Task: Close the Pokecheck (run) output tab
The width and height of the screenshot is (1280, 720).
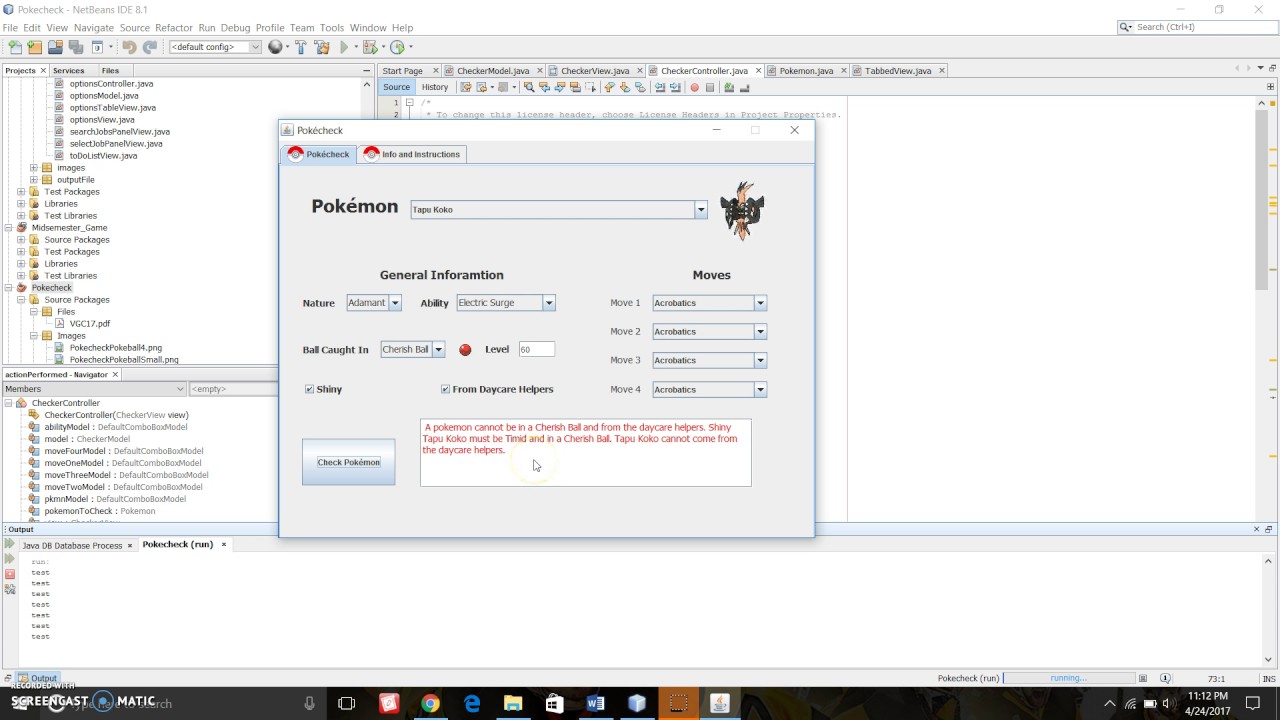Action: coord(224,545)
